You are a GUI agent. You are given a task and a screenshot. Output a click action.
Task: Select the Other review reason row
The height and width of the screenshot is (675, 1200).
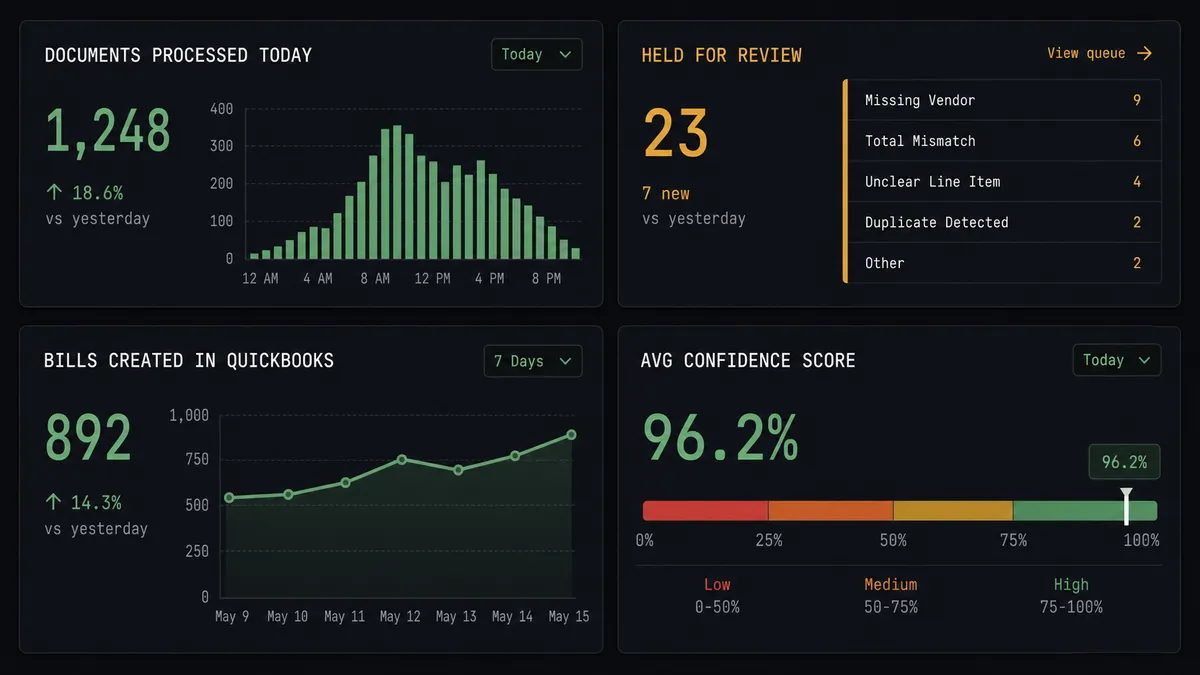tap(1004, 263)
